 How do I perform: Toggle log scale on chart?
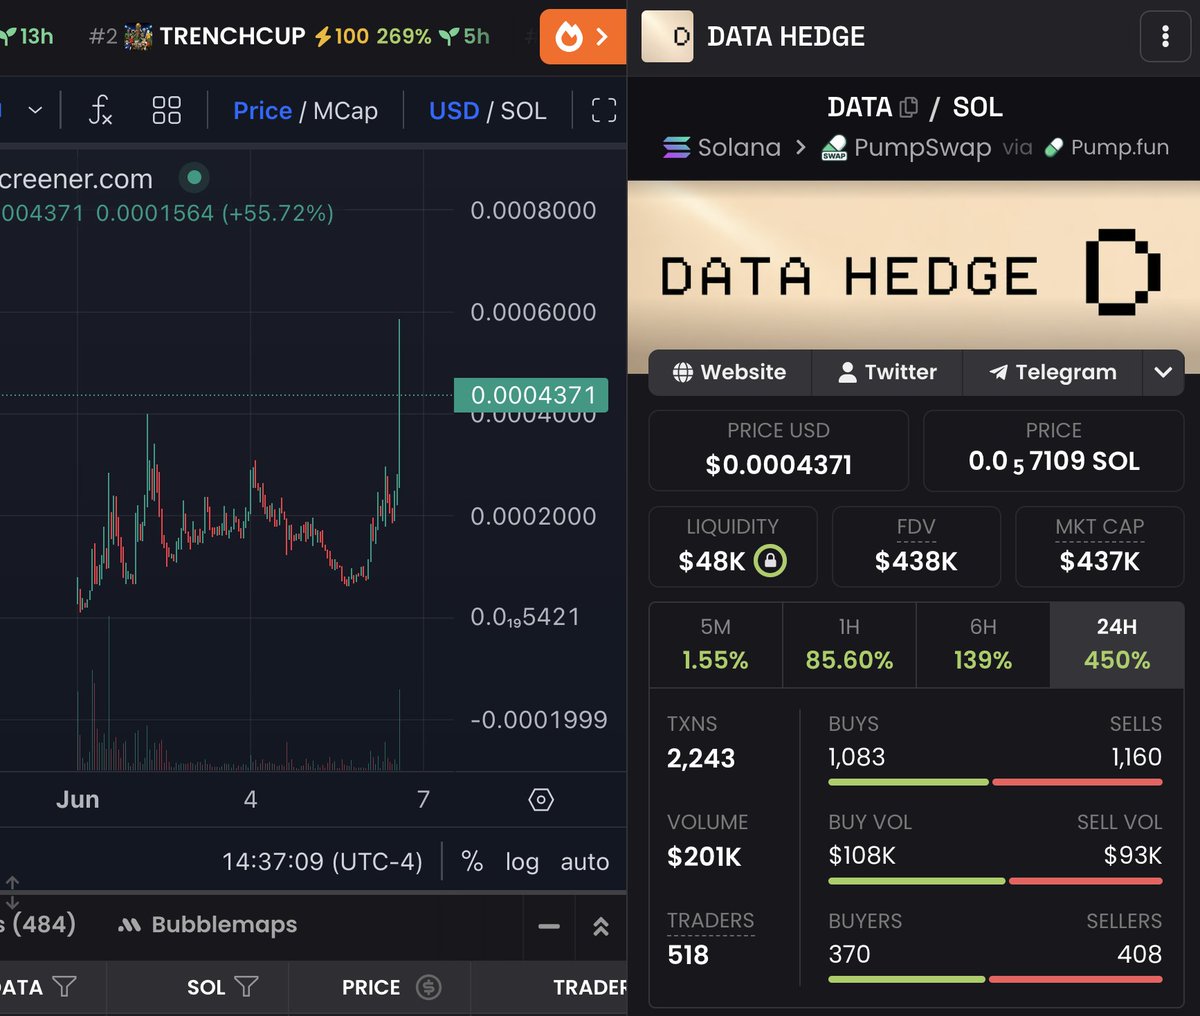point(522,861)
